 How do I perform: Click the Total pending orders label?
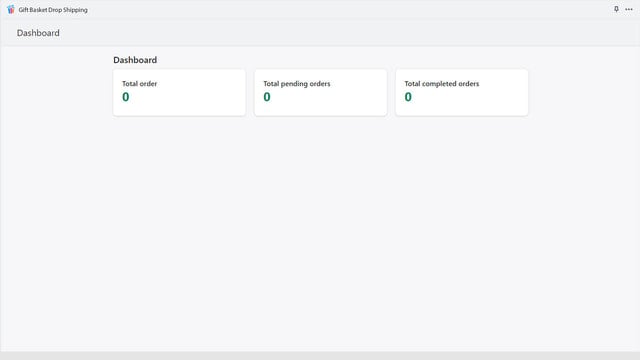[297, 84]
